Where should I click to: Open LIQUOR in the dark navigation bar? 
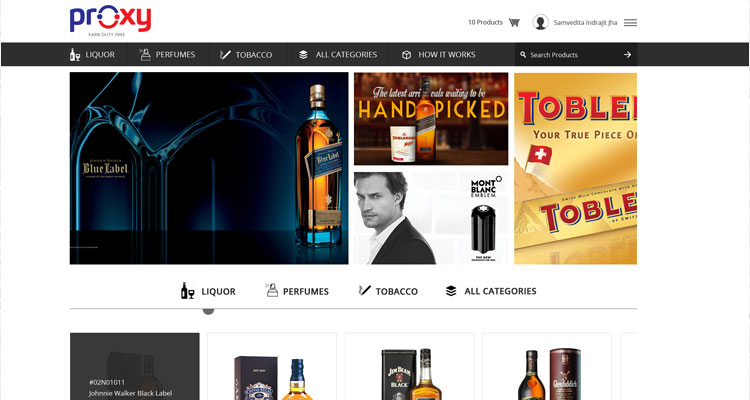click(x=99, y=55)
